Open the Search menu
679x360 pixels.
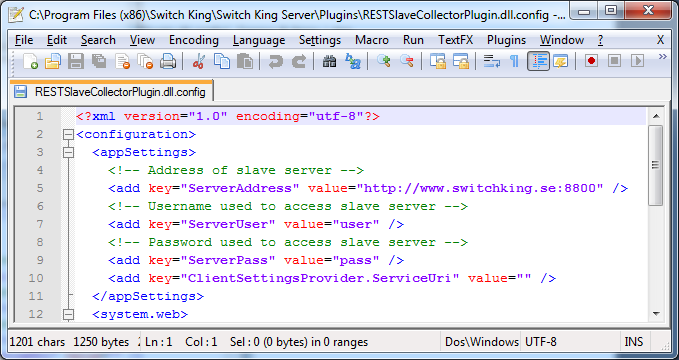click(x=98, y=40)
